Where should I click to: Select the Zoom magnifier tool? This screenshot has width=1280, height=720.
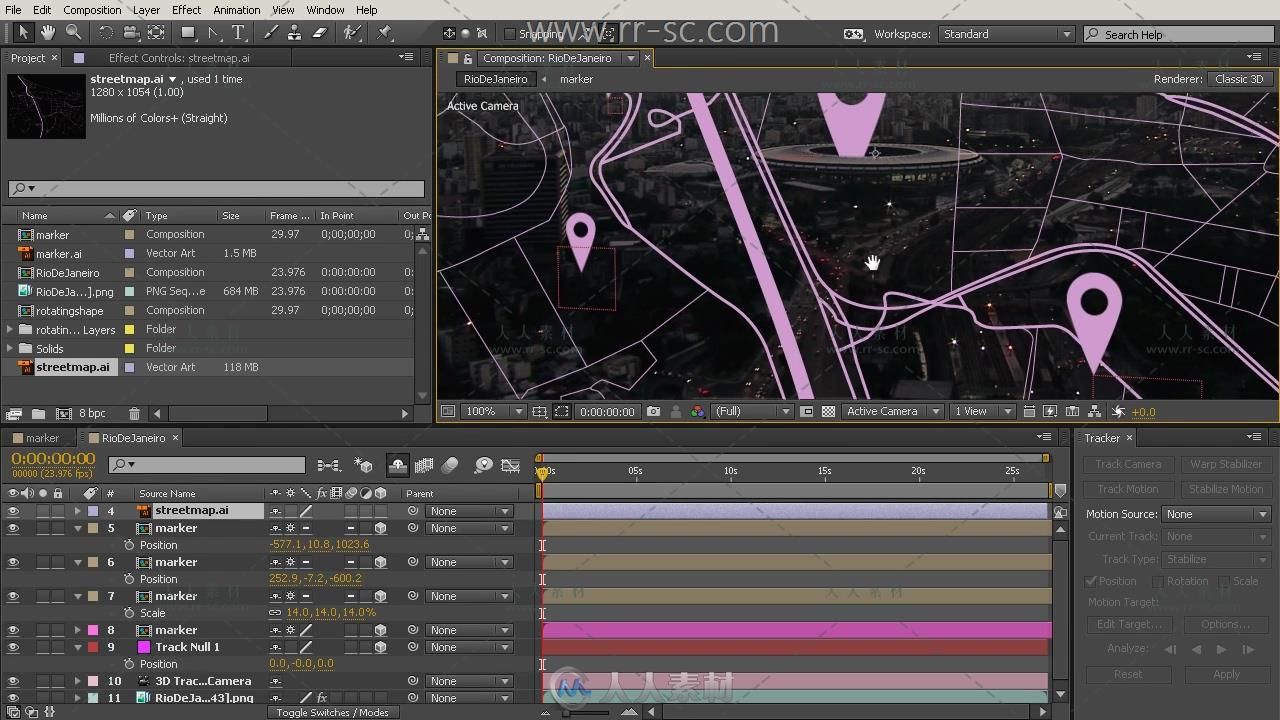73,33
